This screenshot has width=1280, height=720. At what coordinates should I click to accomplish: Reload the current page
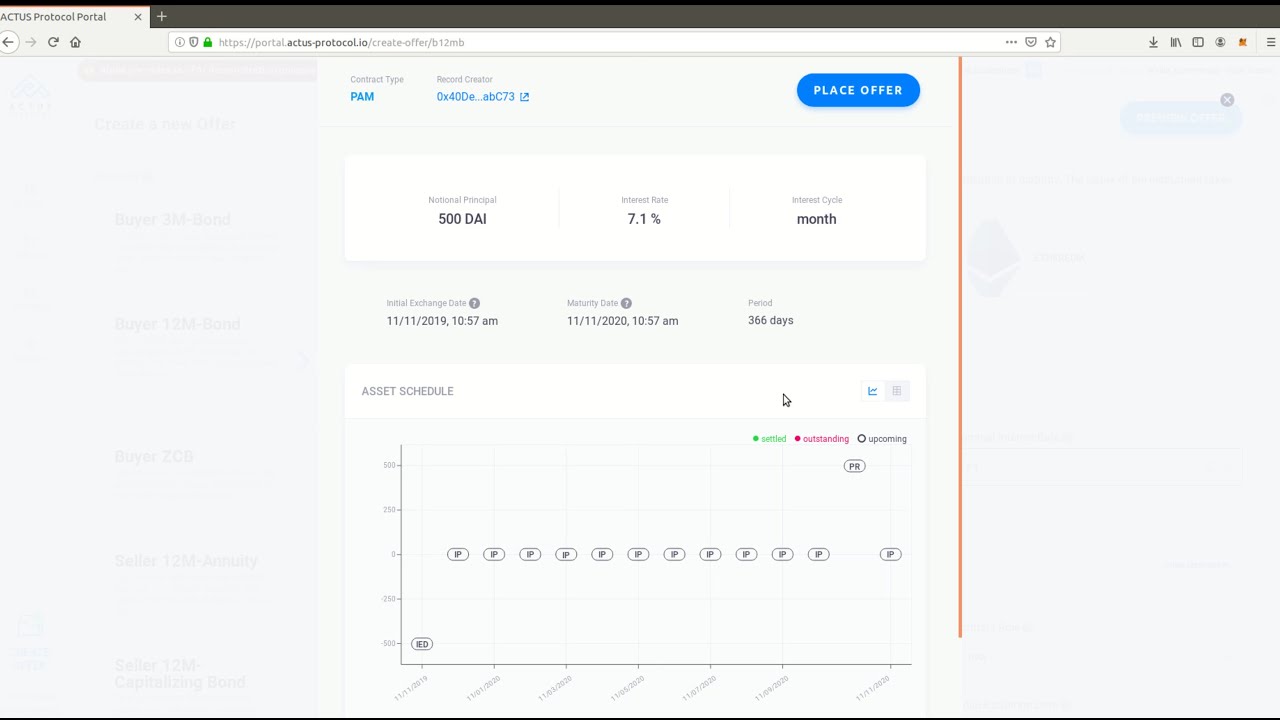point(53,42)
